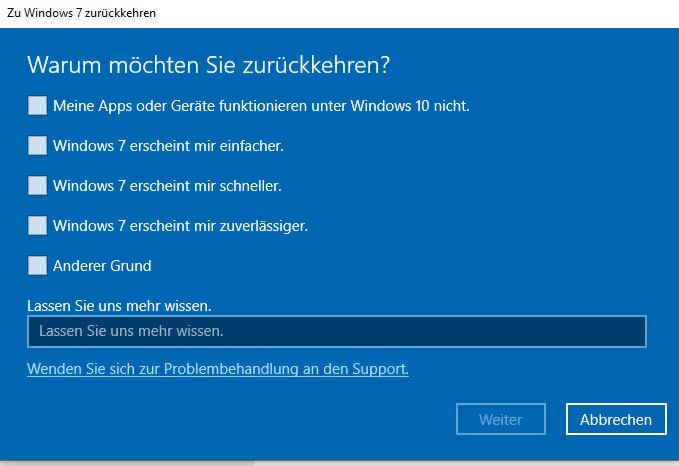Screen dimensions: 679x466
Task: Click the 'Windows 7 erscheint mir einfacher.' label text
Action: pyautogui.click(x=168, y=145)
